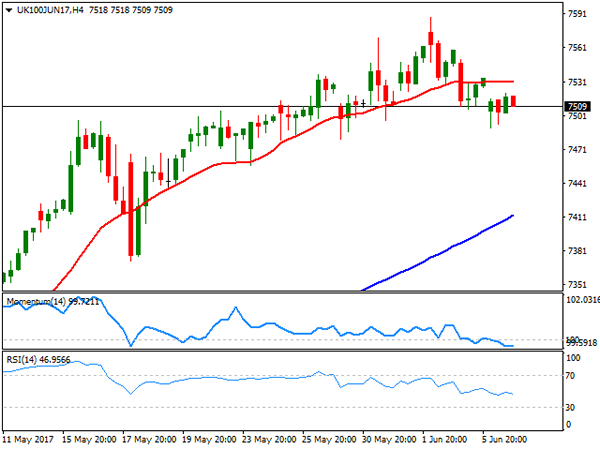Click the 30 May 20:00 time label
600x450 pixels.
pyautogui.click(x=389, y=439)
